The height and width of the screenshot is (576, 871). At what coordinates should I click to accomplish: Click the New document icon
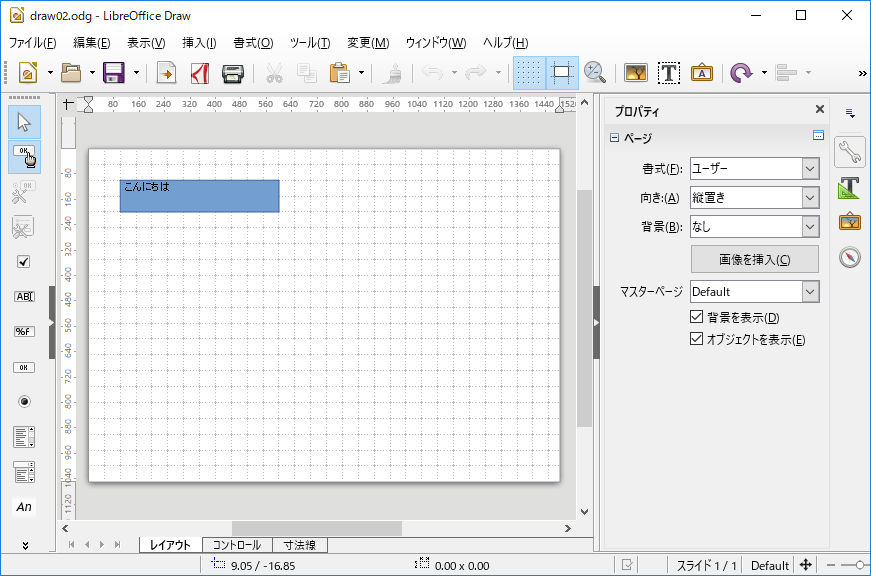pos(28,73)
